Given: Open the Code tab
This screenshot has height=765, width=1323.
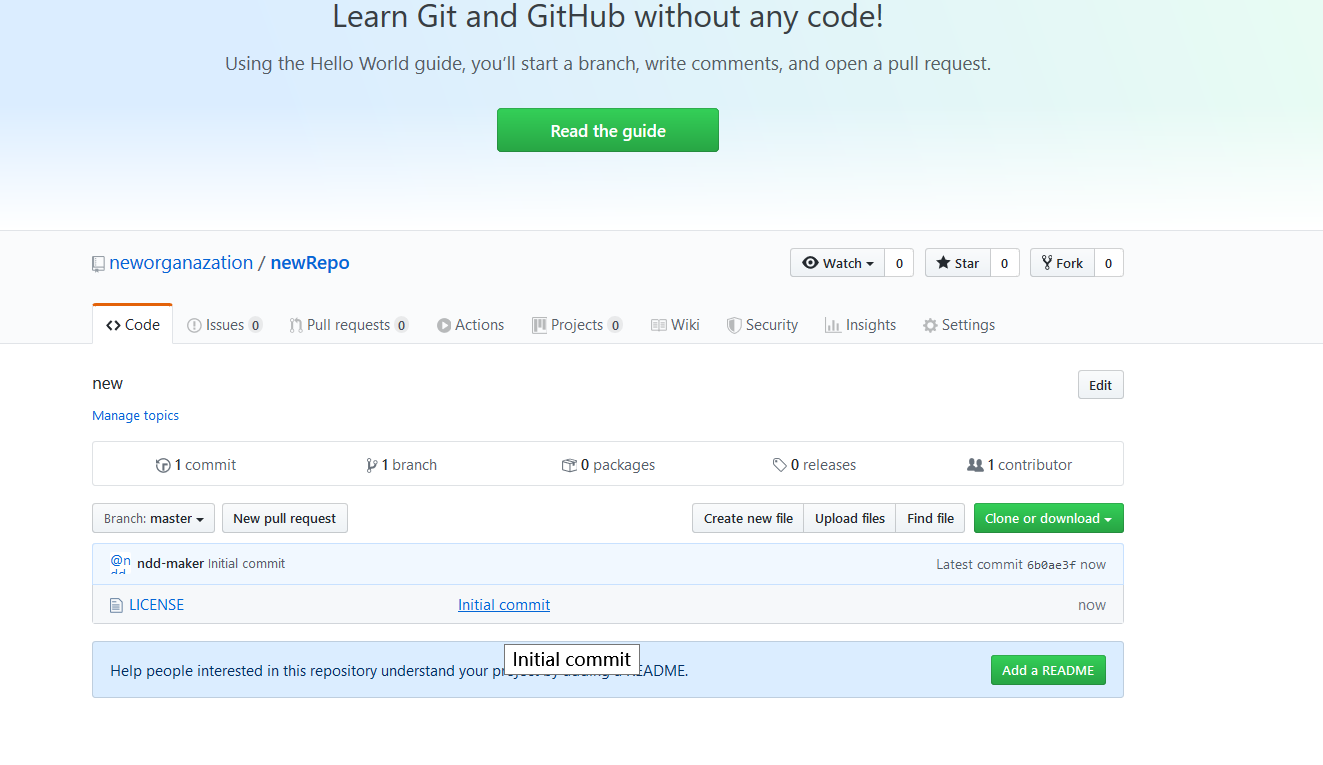Looking at the screenshot, I should [x=133, y=325].
